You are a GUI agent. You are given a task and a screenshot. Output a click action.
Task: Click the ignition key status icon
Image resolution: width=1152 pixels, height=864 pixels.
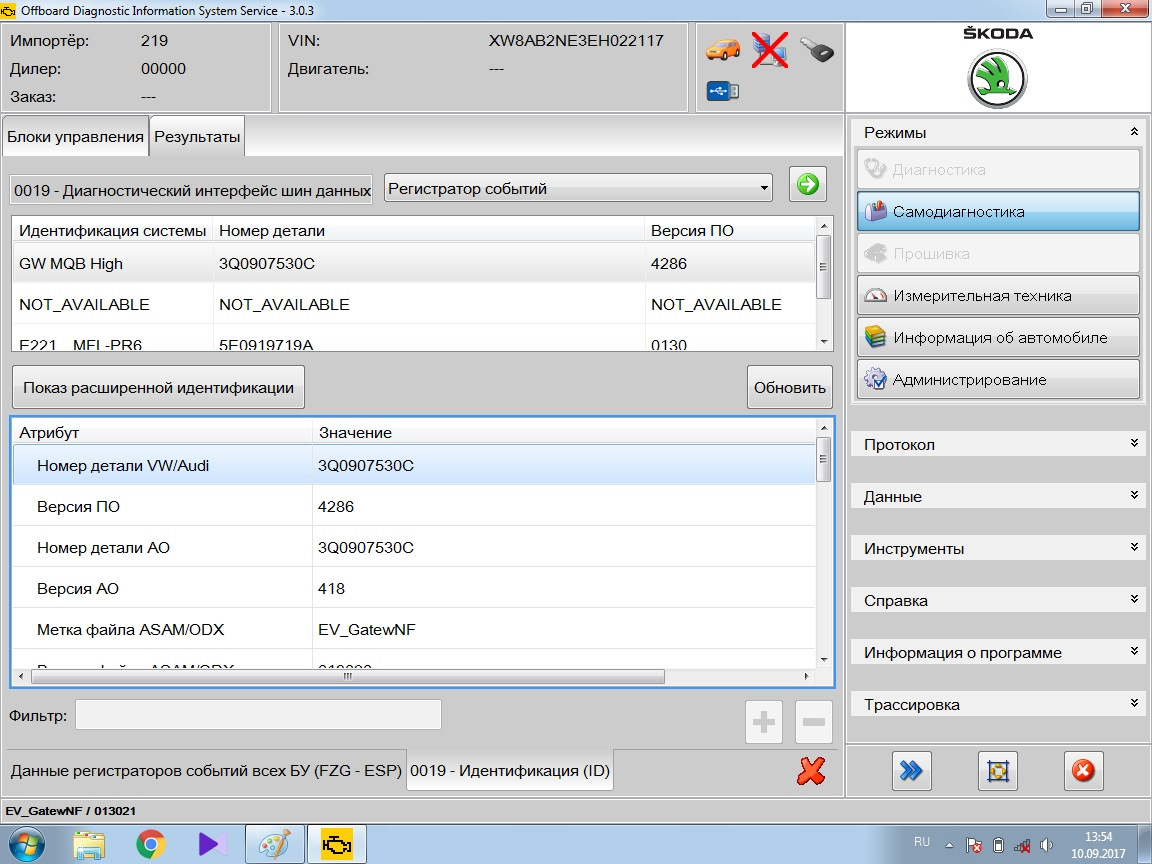tap(816, 50)
